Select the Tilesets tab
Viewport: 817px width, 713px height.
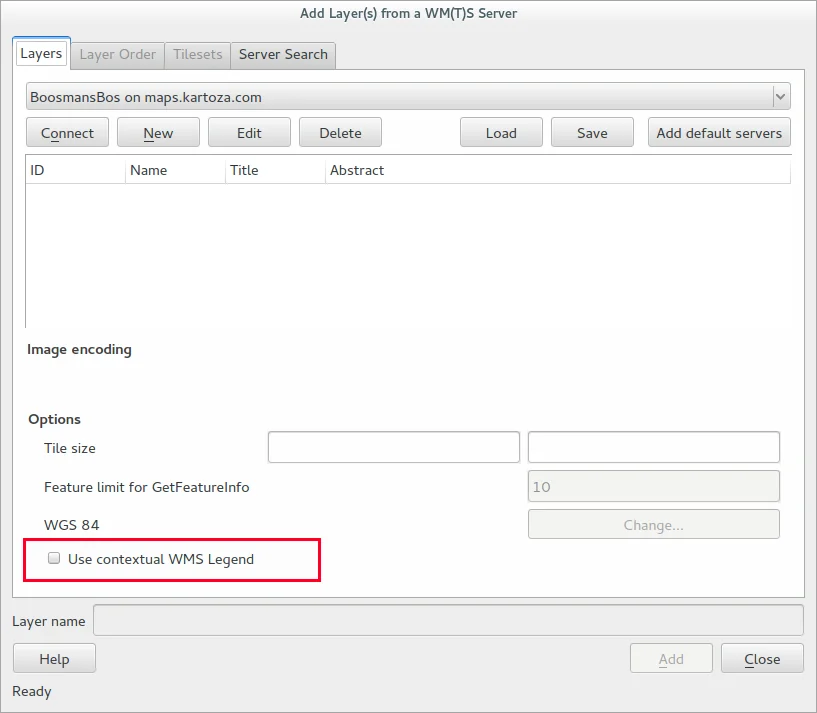point(198,54)
